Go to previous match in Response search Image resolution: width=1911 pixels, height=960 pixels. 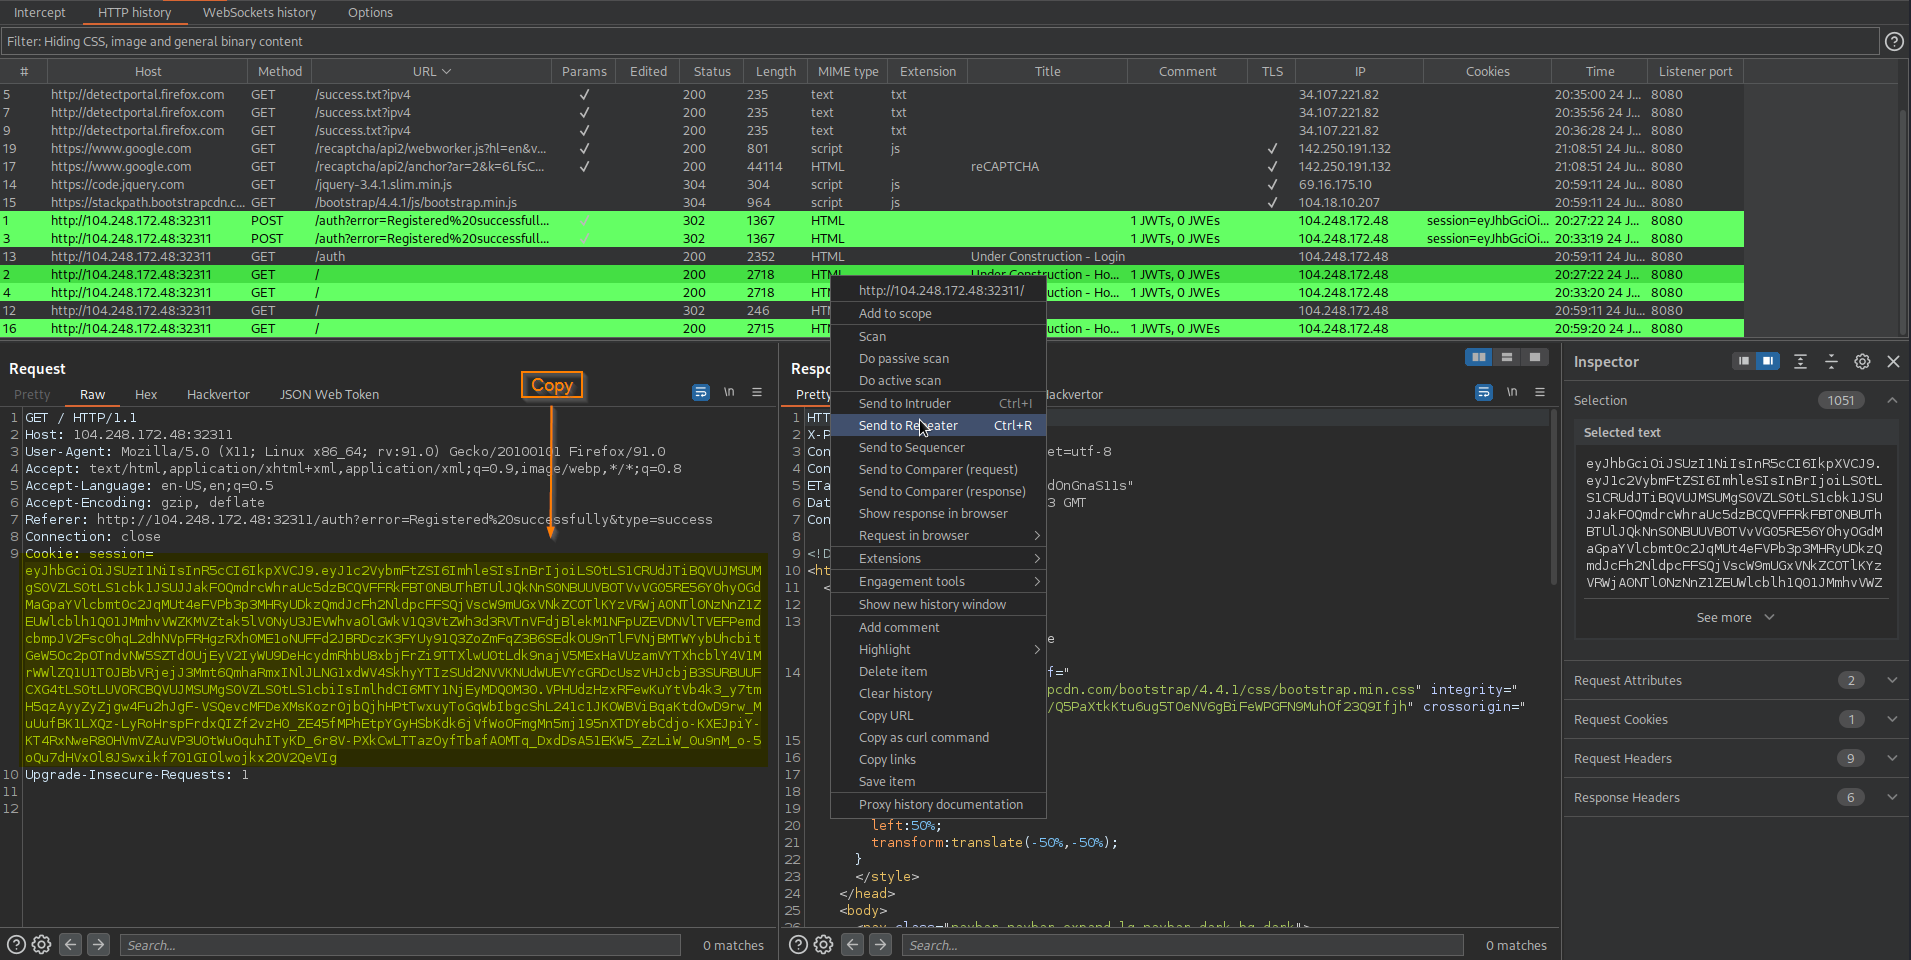[852, 944]
